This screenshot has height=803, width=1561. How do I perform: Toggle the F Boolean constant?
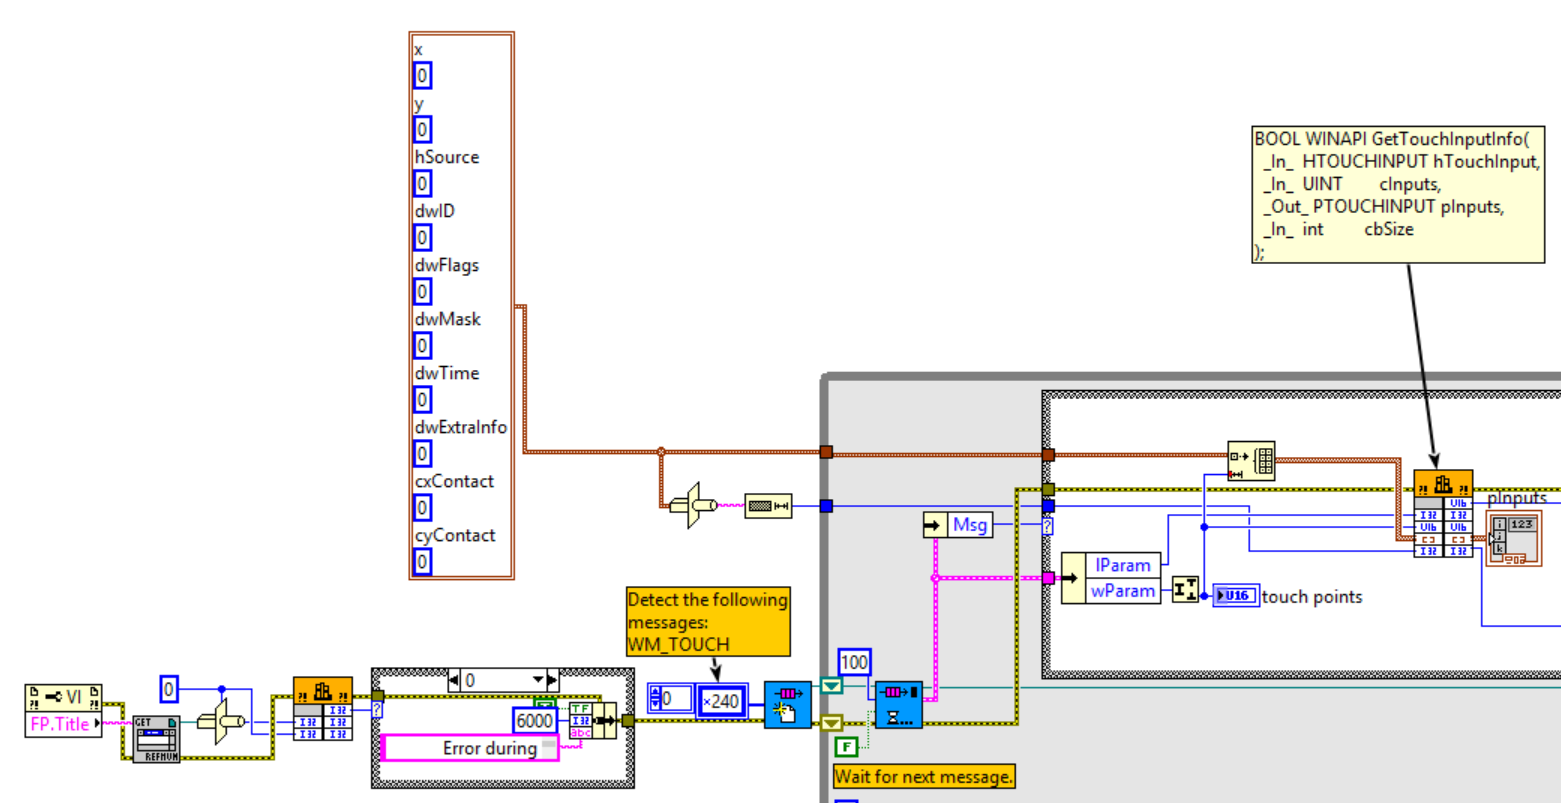coord(846,746)
